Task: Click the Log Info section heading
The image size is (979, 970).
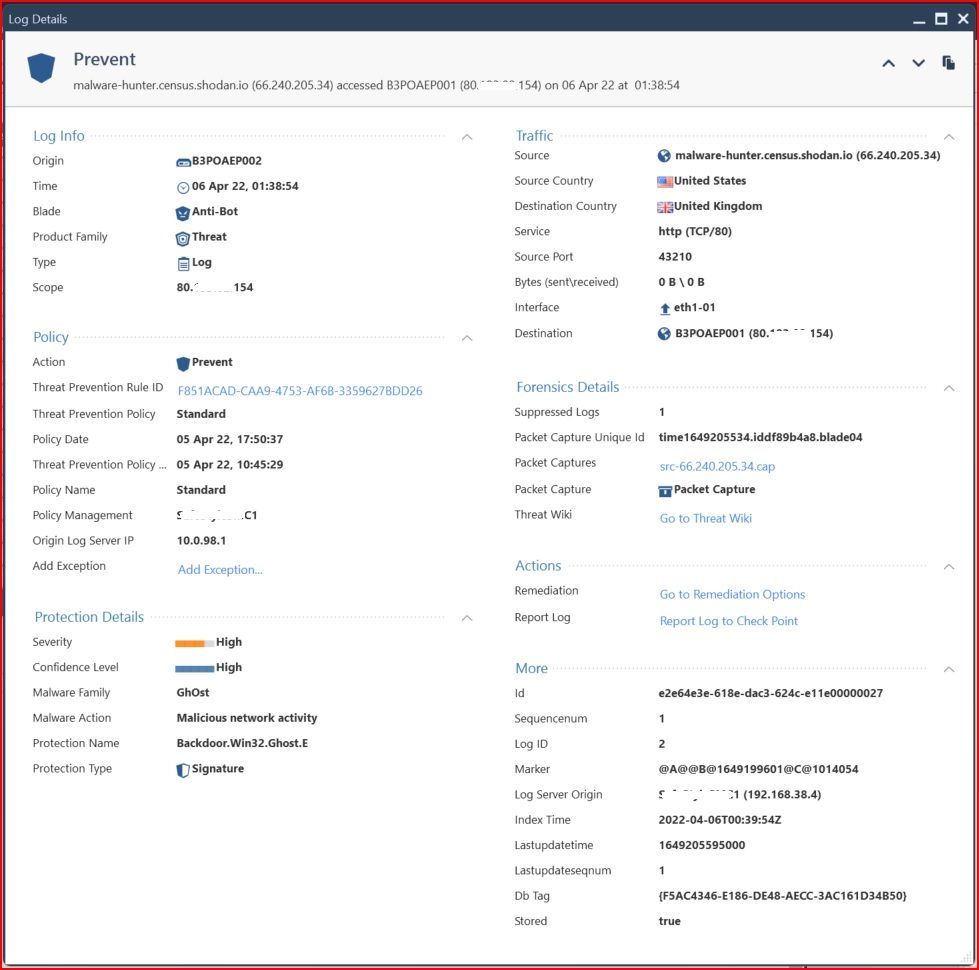Action: click(x=59, y=136)
